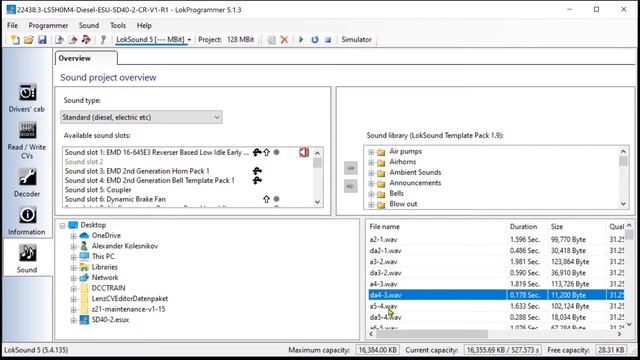The height and width of the screenshot is (360, 640).
Task: Select the z21-maintenance-v1-15 folder
Action: click(x=128, y=309)
